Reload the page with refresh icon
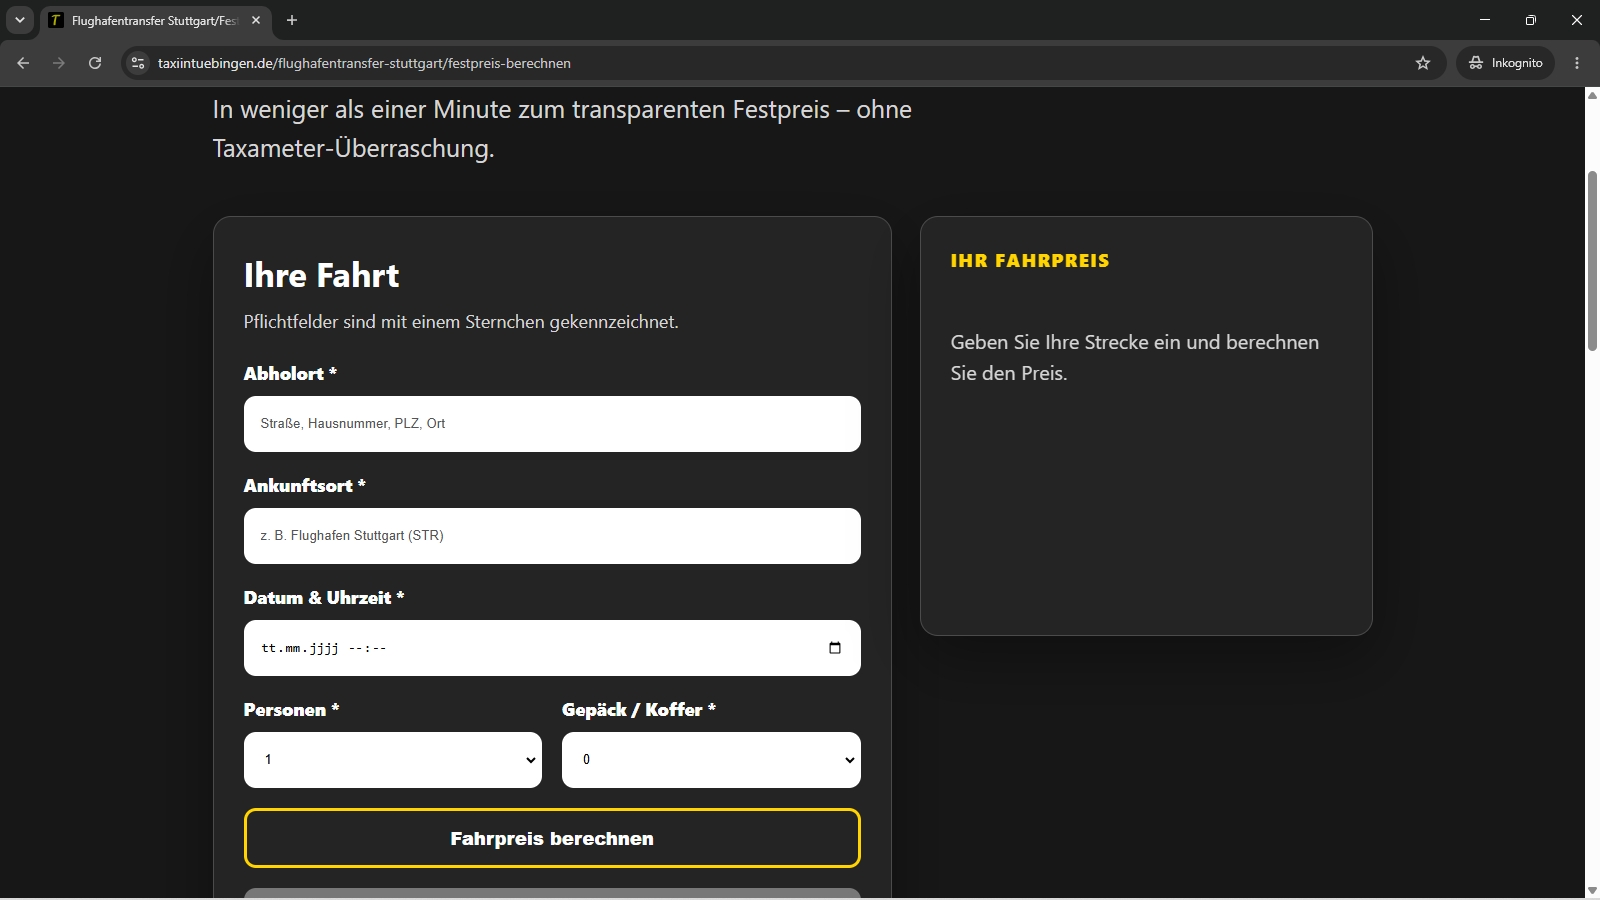Screen dimensions: 1600x900 click(x=95, y=63)
